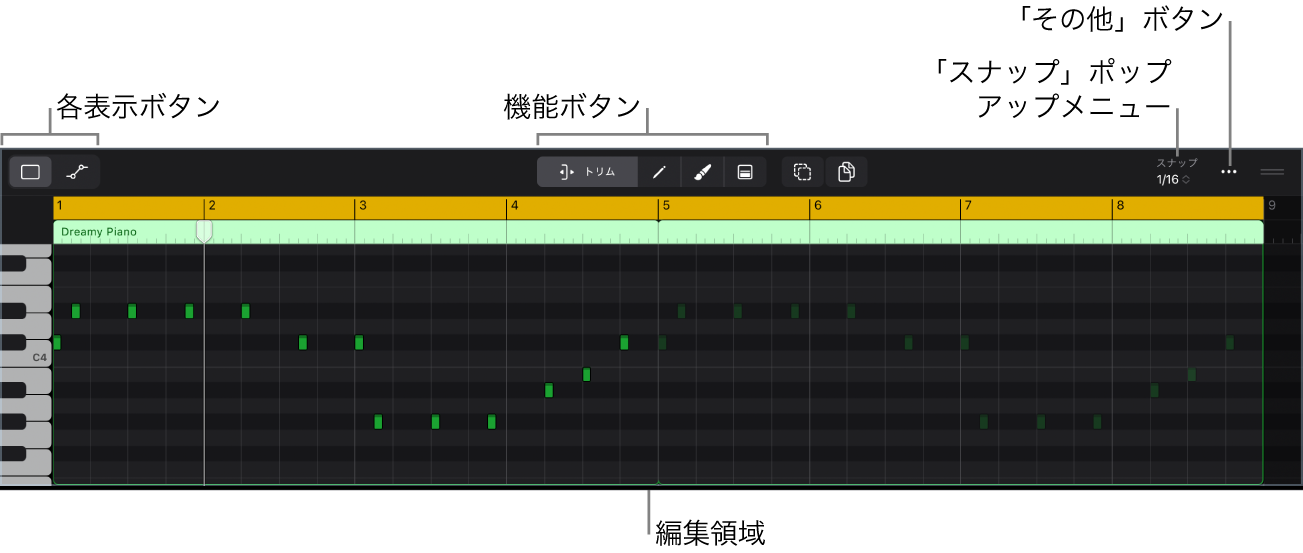This screenshot has height=553, width=1303.
Task: Click the Dreamy Piano region header
Action: click(x=100, y=232)
